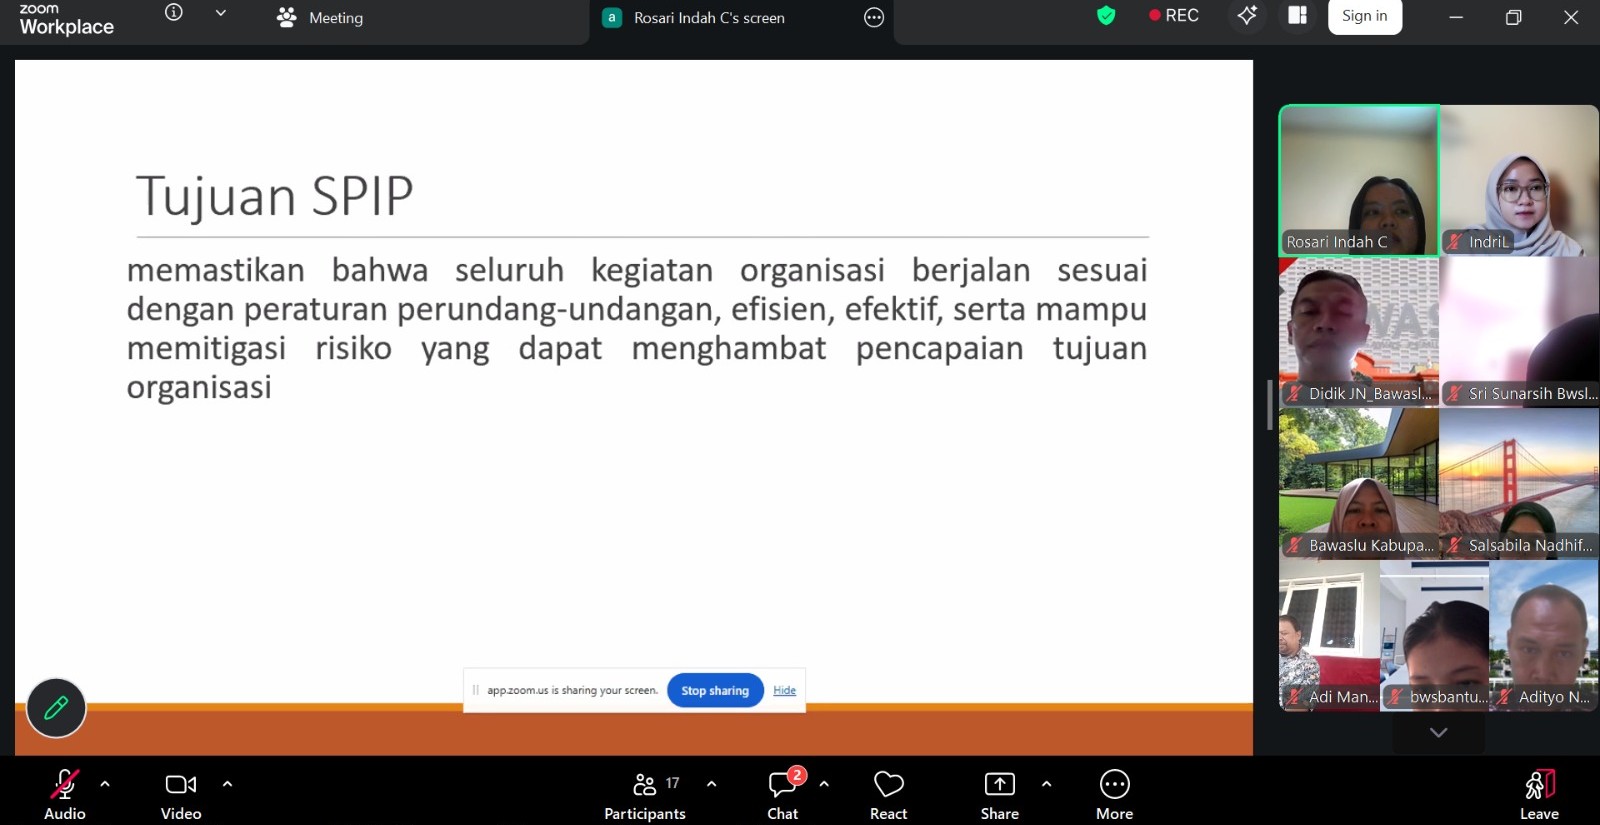Restore down the Zoom window
The image size is (1600, 825).
1514,17
